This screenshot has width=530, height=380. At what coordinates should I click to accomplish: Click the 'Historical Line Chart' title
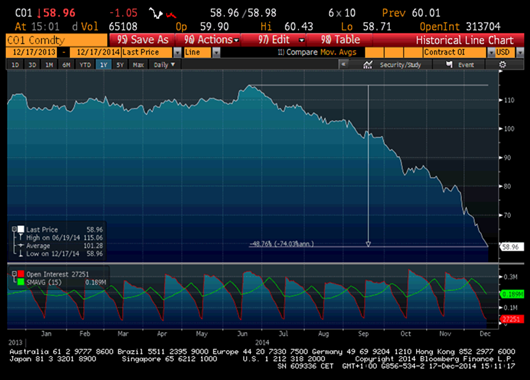pos(465,40)
